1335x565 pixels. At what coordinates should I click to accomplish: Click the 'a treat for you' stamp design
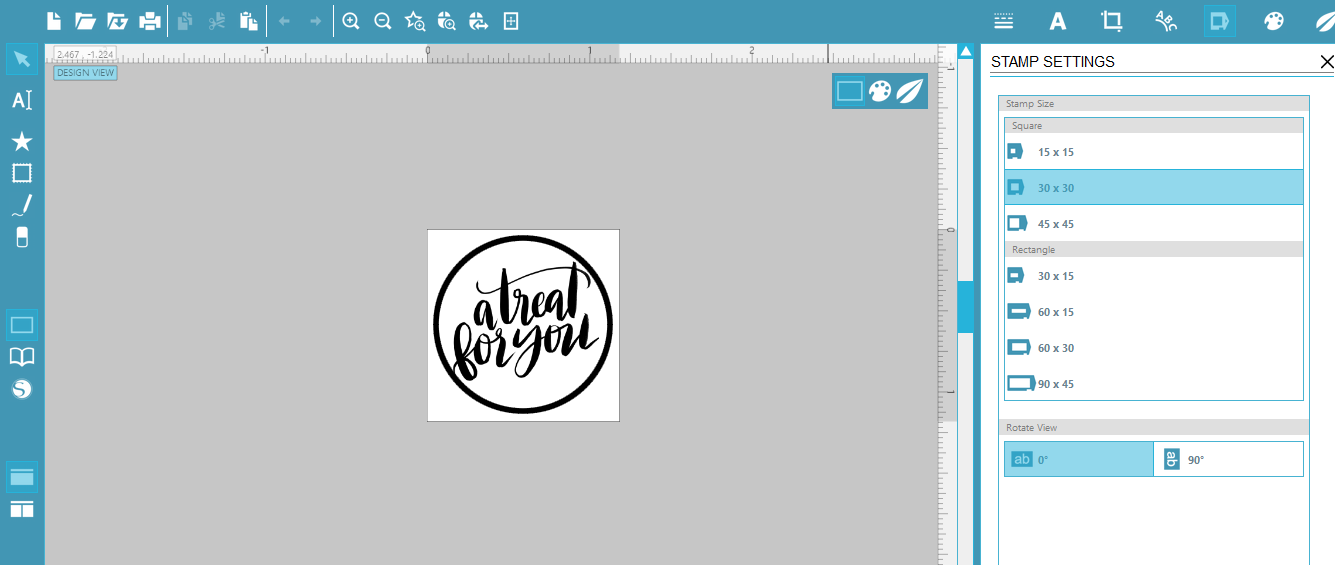click(x=523, y=325)
